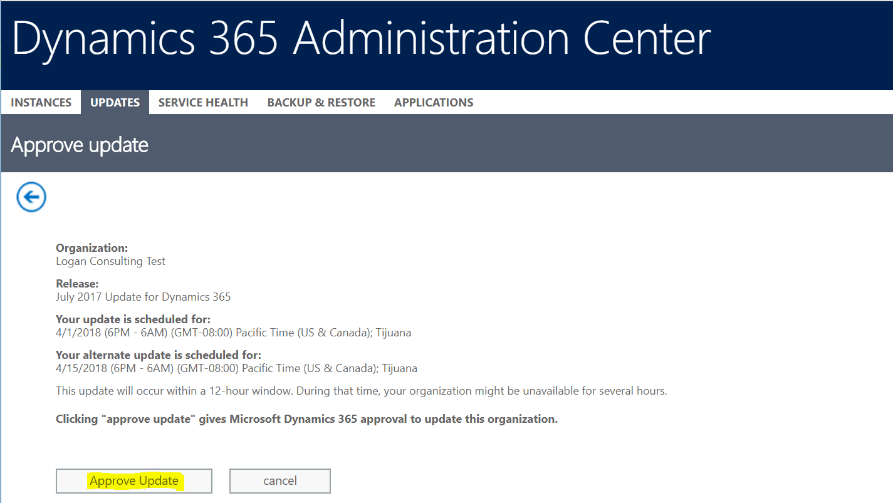Click the 12-hour window notice text
The height and width of the screenshot is (503, 893).
pos(361,391)
